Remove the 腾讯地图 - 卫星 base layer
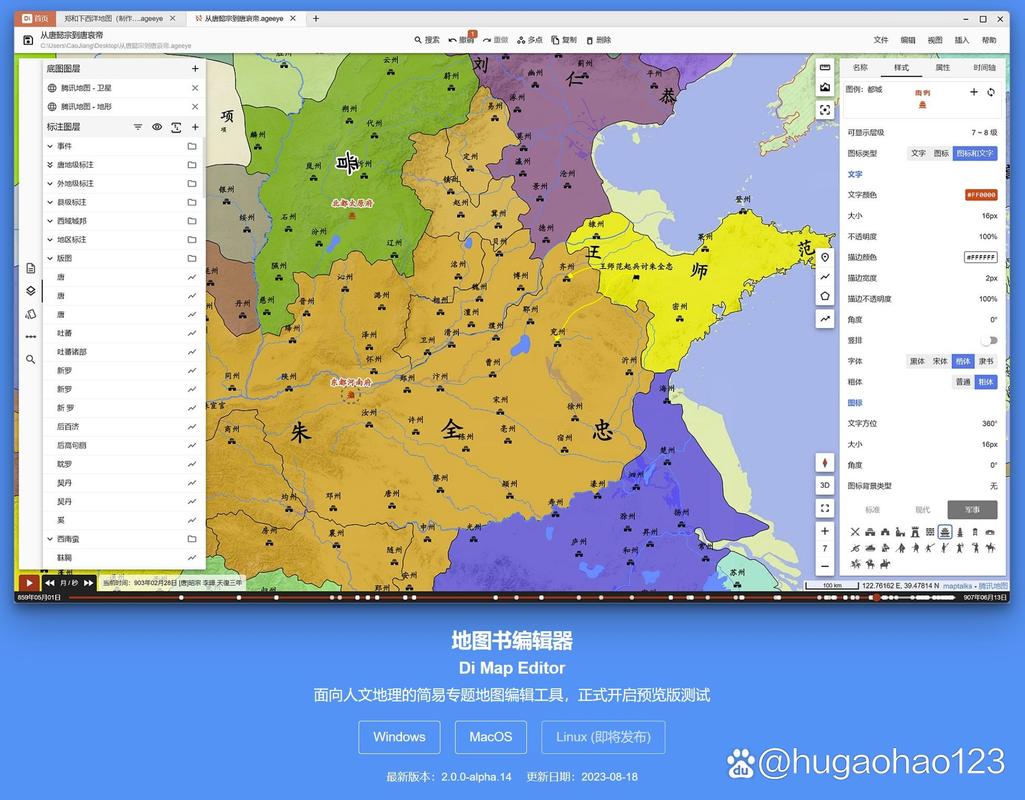The image size is (1025, 800). (195, 88)
